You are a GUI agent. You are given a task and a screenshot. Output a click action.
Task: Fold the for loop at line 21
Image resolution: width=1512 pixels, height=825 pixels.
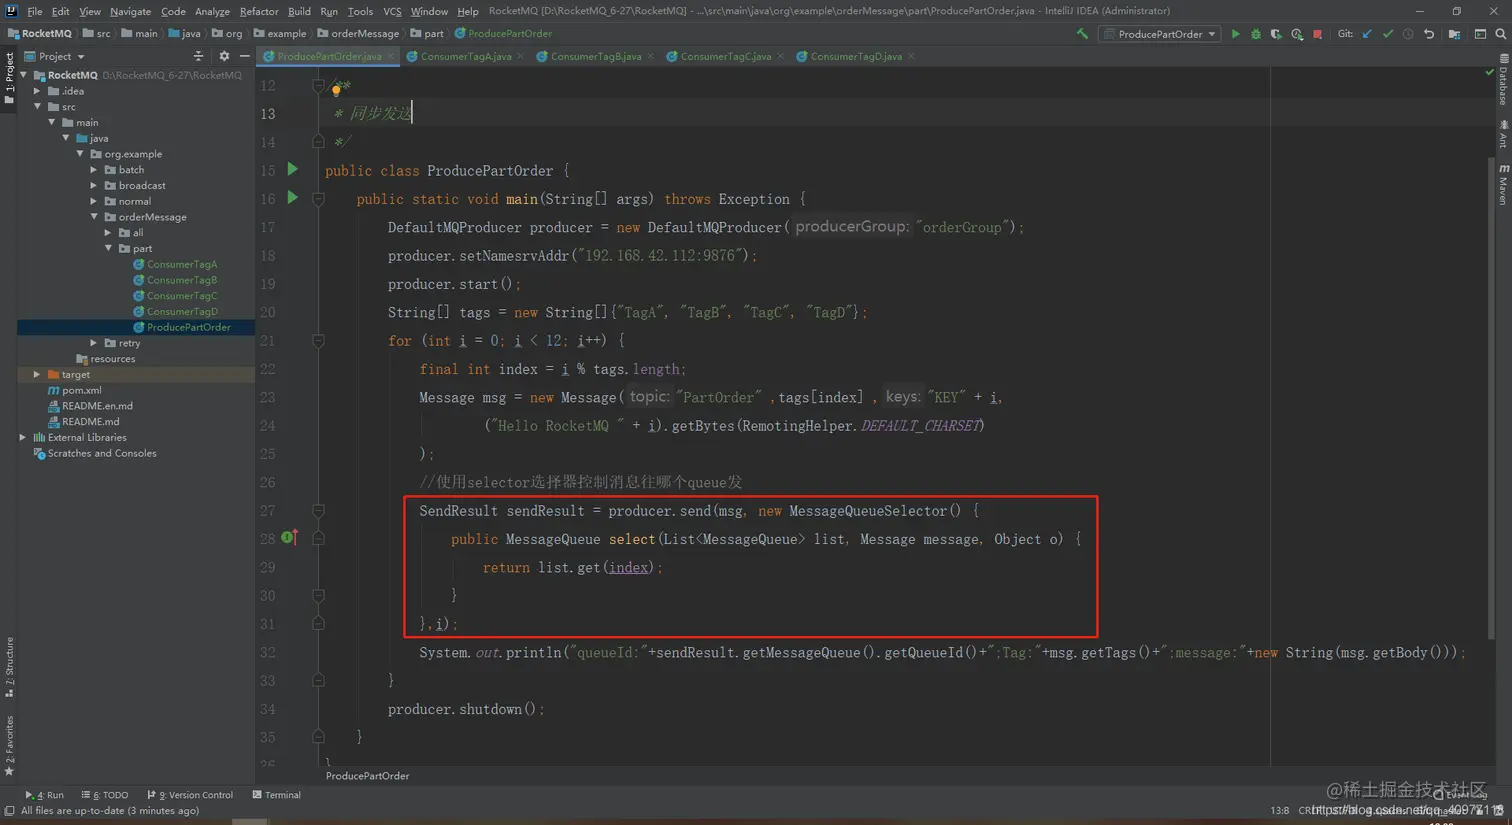click(318, 341)
